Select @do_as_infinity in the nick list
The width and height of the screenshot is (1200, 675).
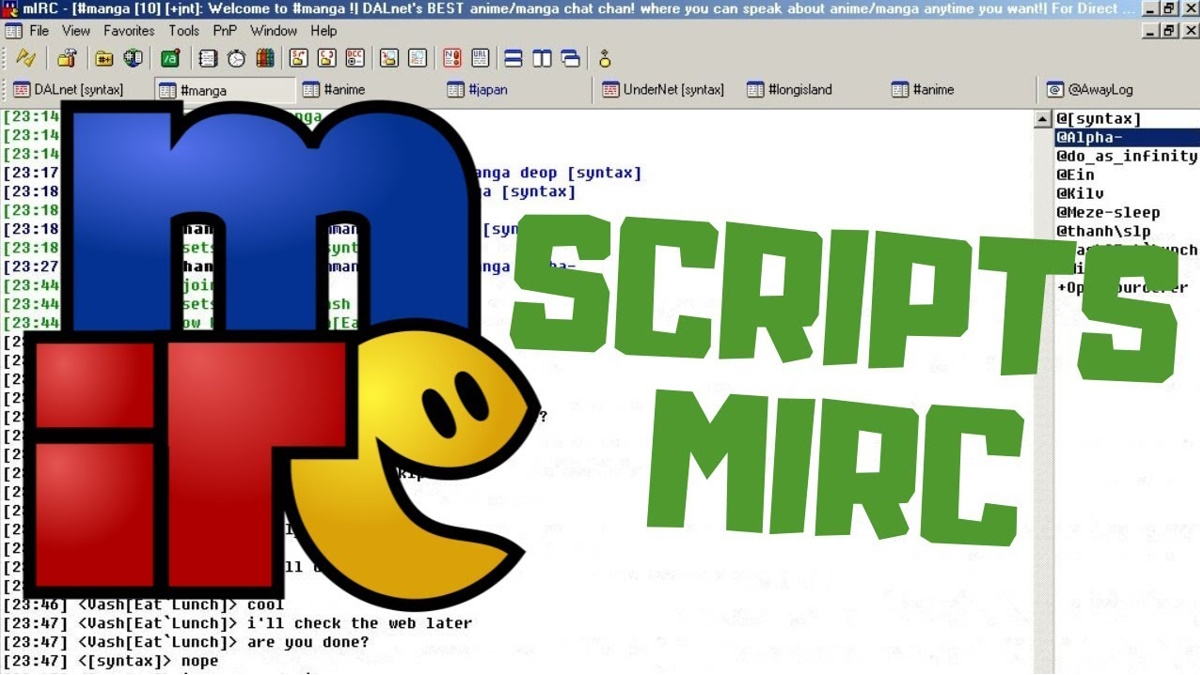1127,156
